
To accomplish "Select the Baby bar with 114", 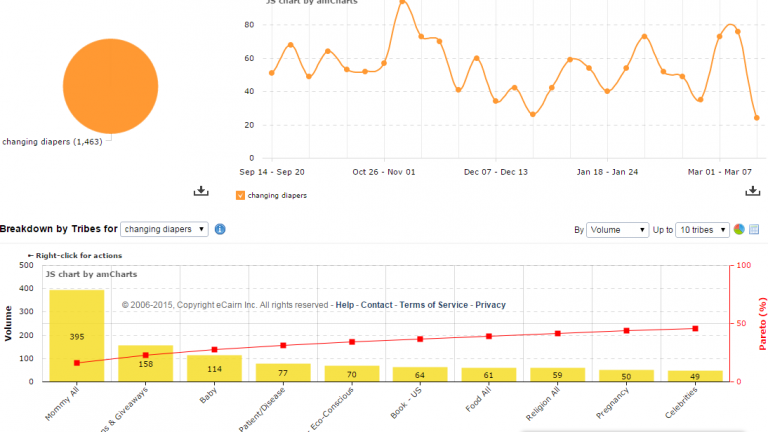I will 215,368.
